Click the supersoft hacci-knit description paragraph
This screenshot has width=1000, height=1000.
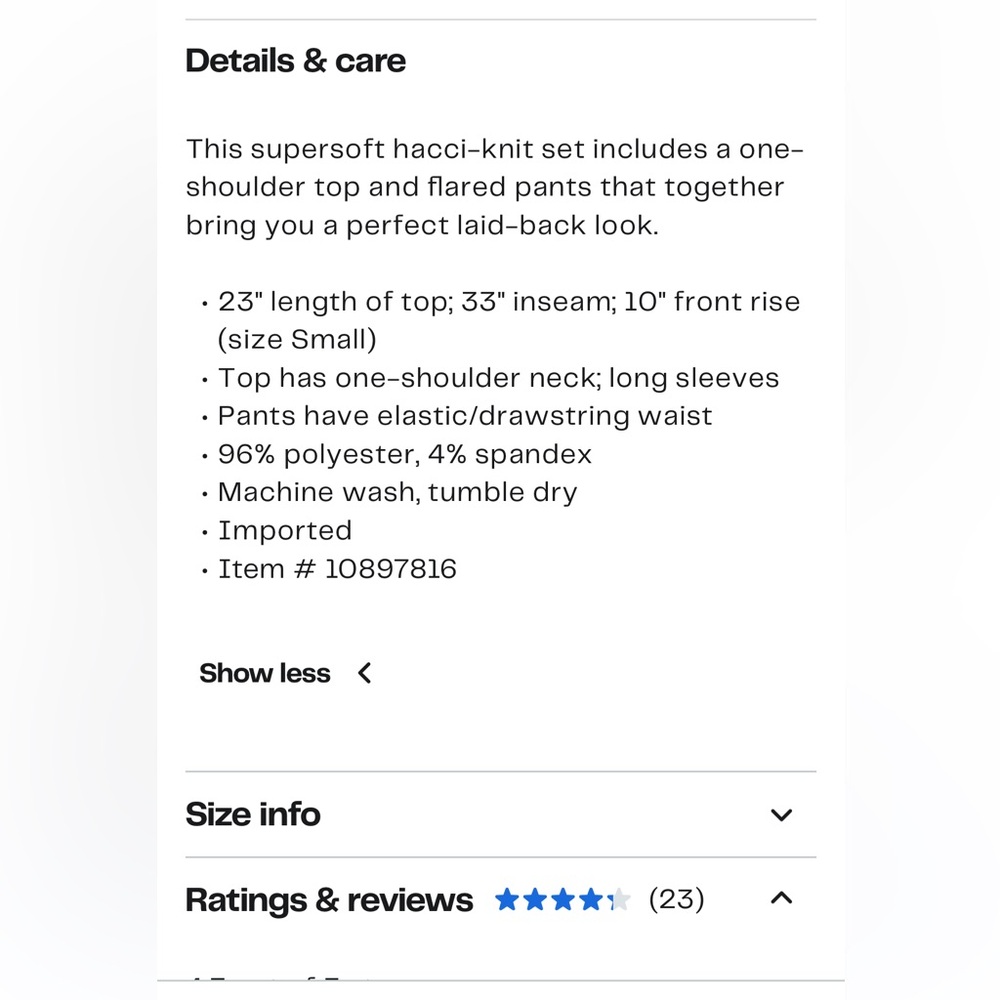(x=495, y=187)
